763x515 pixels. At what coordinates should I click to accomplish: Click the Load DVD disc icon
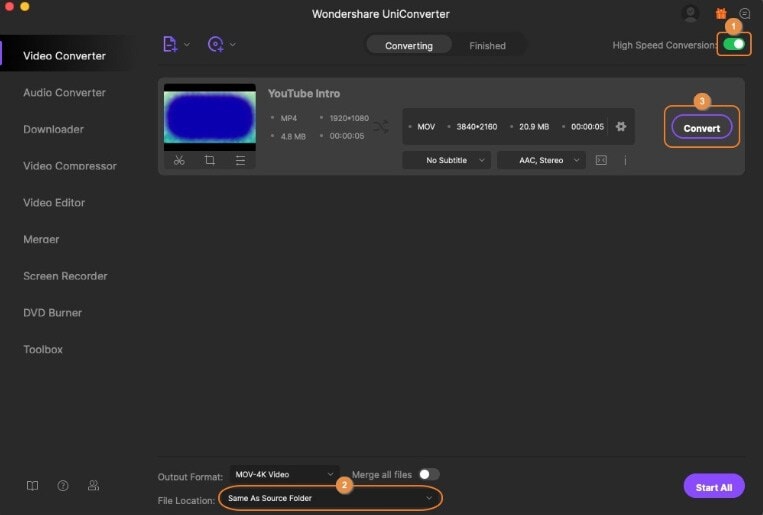pyautogui.click(x=216, y=44)
